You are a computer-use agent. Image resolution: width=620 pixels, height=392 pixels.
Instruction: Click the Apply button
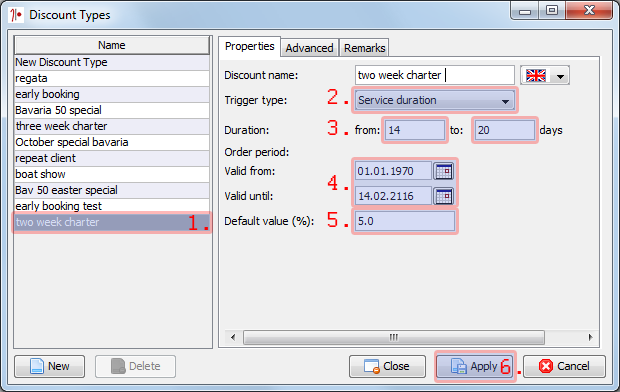coord(475,366)
